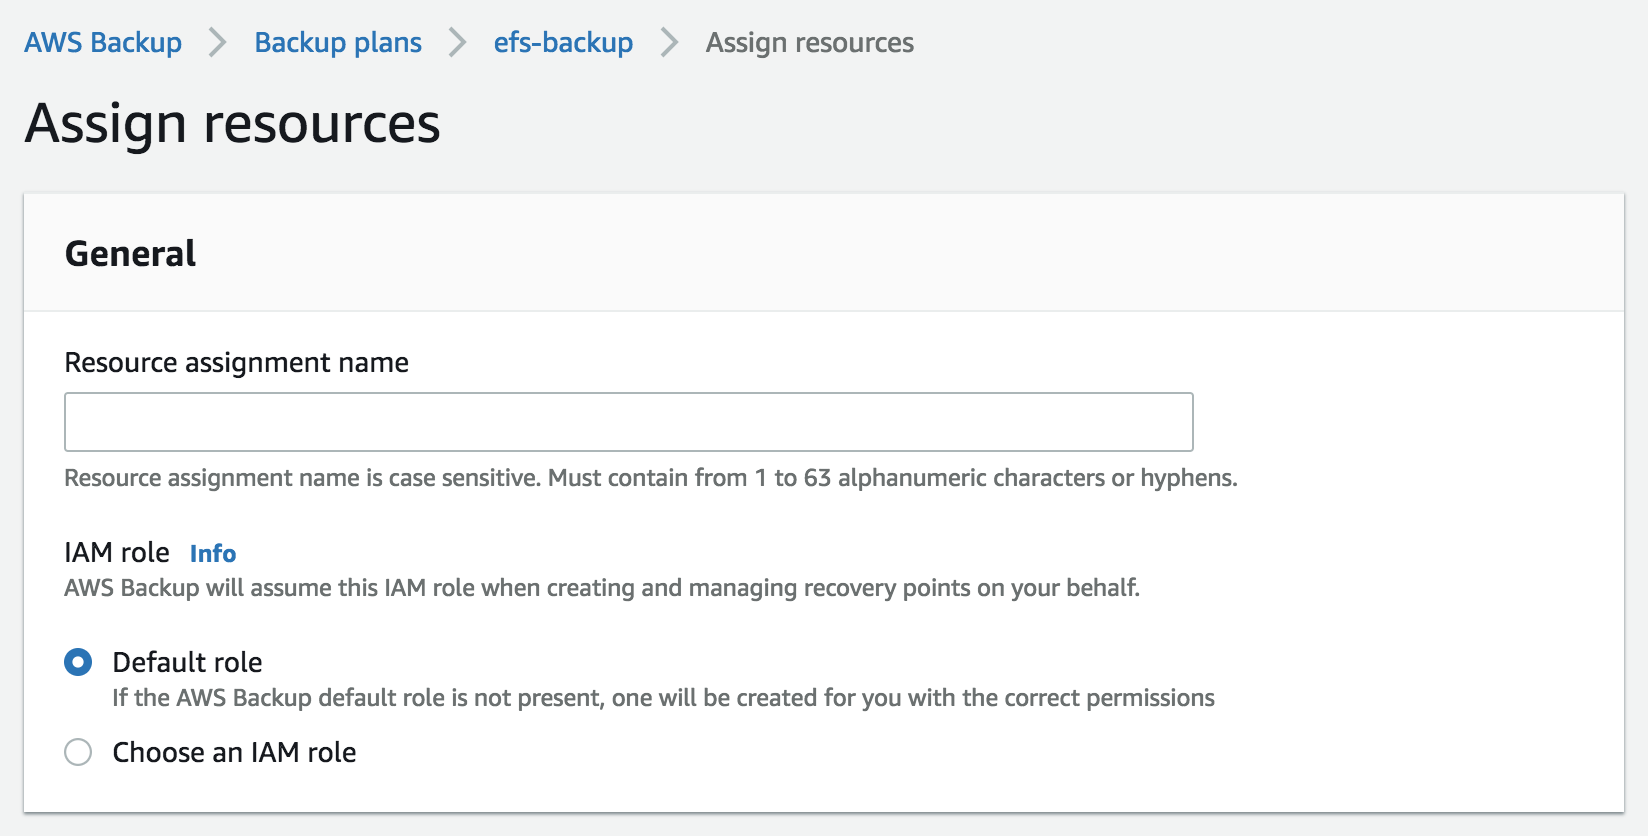Click the IAM role recovery points description
1648x836 pixels.
(601, 588)
